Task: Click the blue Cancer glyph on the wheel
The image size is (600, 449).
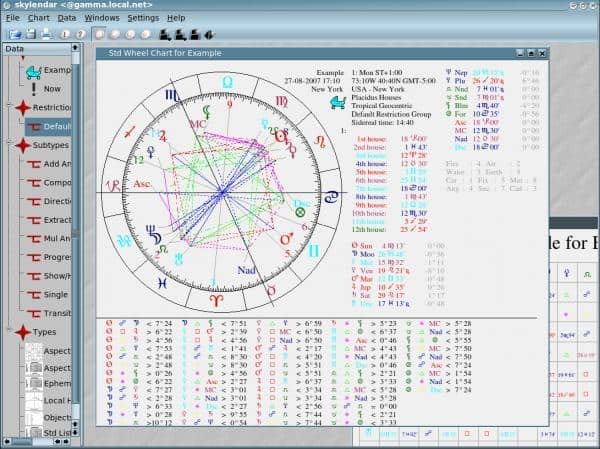Action: (332, 197)
